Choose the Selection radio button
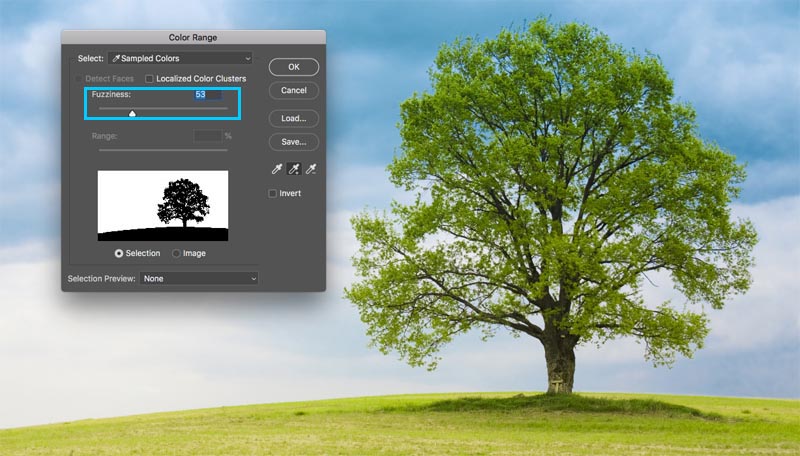800x456 pixels. (119, 253)
